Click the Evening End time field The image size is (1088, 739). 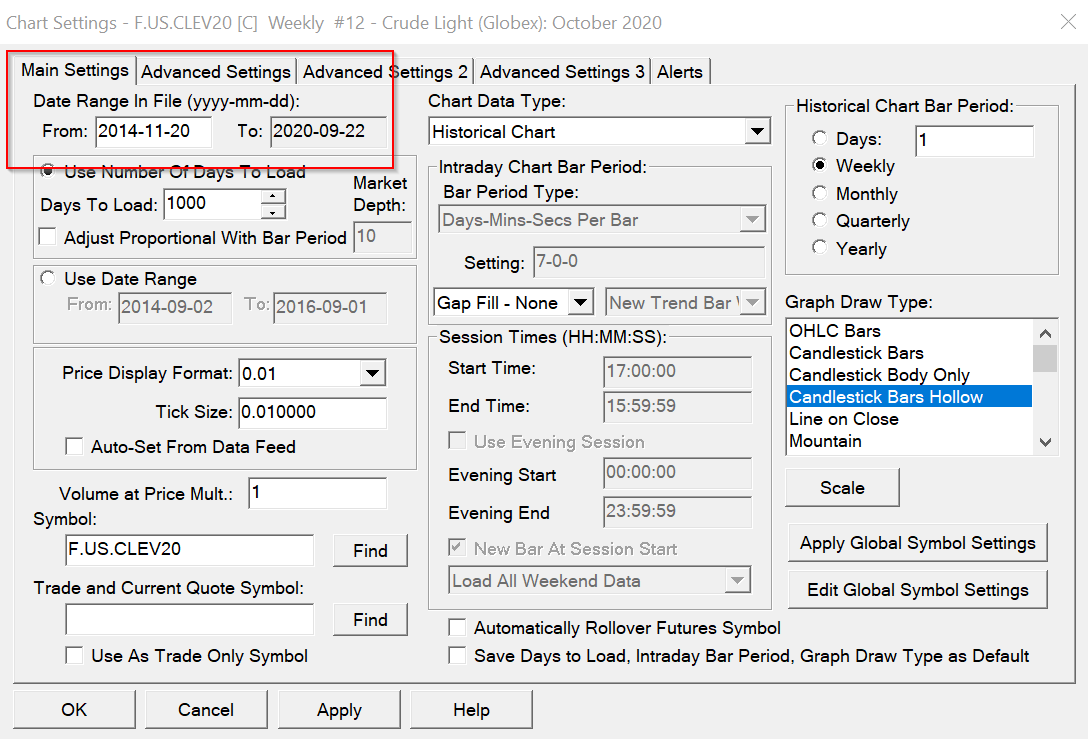[677, 511]
